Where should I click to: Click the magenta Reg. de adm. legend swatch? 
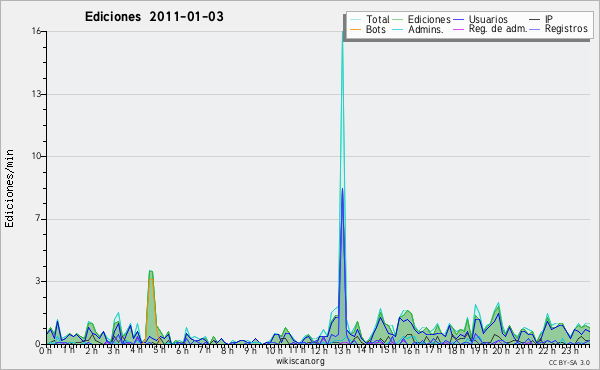458,29
